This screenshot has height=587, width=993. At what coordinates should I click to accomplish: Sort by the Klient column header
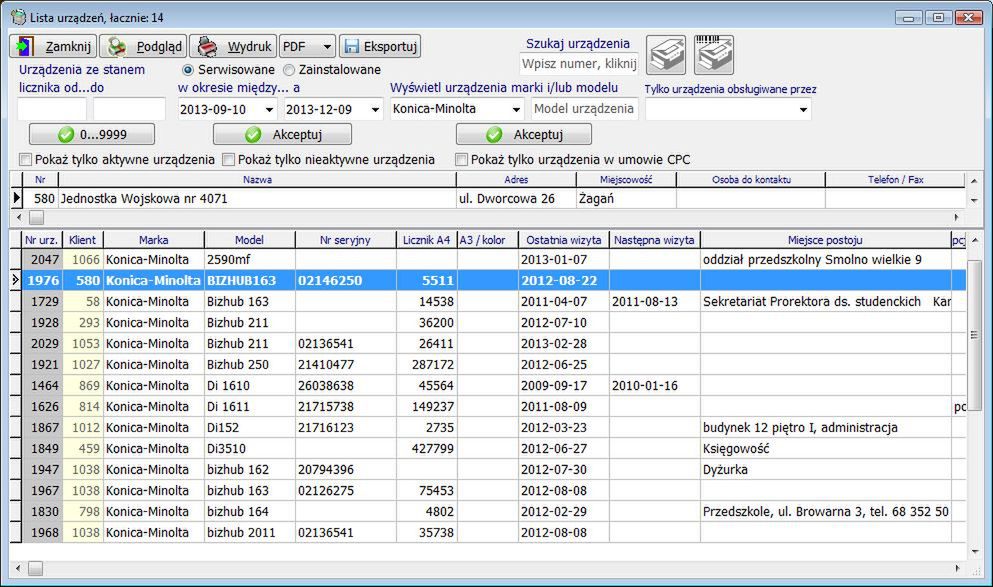click(x=82, y=240)
